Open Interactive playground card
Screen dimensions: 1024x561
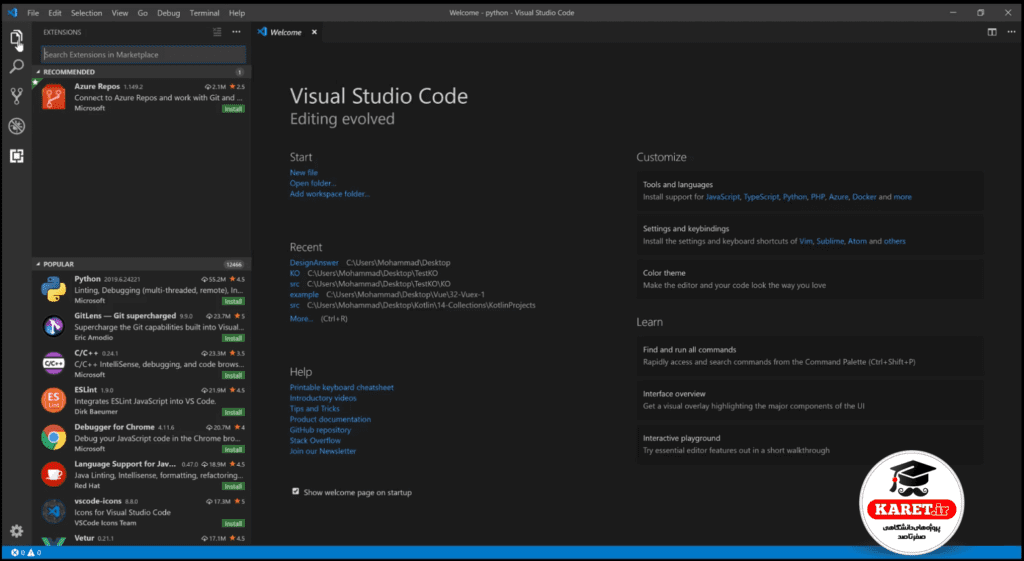pyautogui.click(x=810, y=444)
